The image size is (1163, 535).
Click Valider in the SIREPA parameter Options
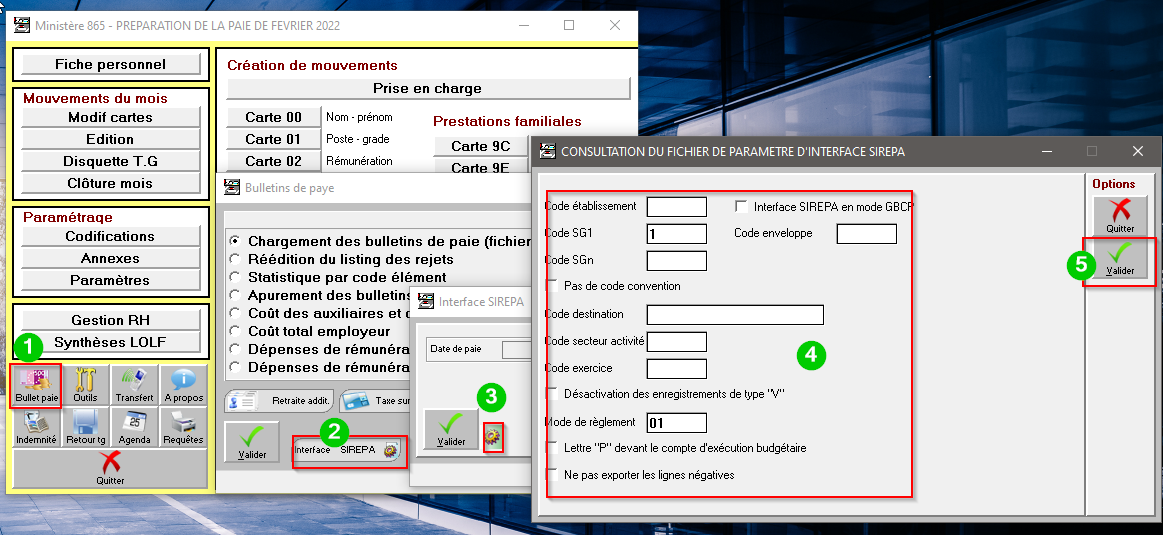[x=1120, y=260]
